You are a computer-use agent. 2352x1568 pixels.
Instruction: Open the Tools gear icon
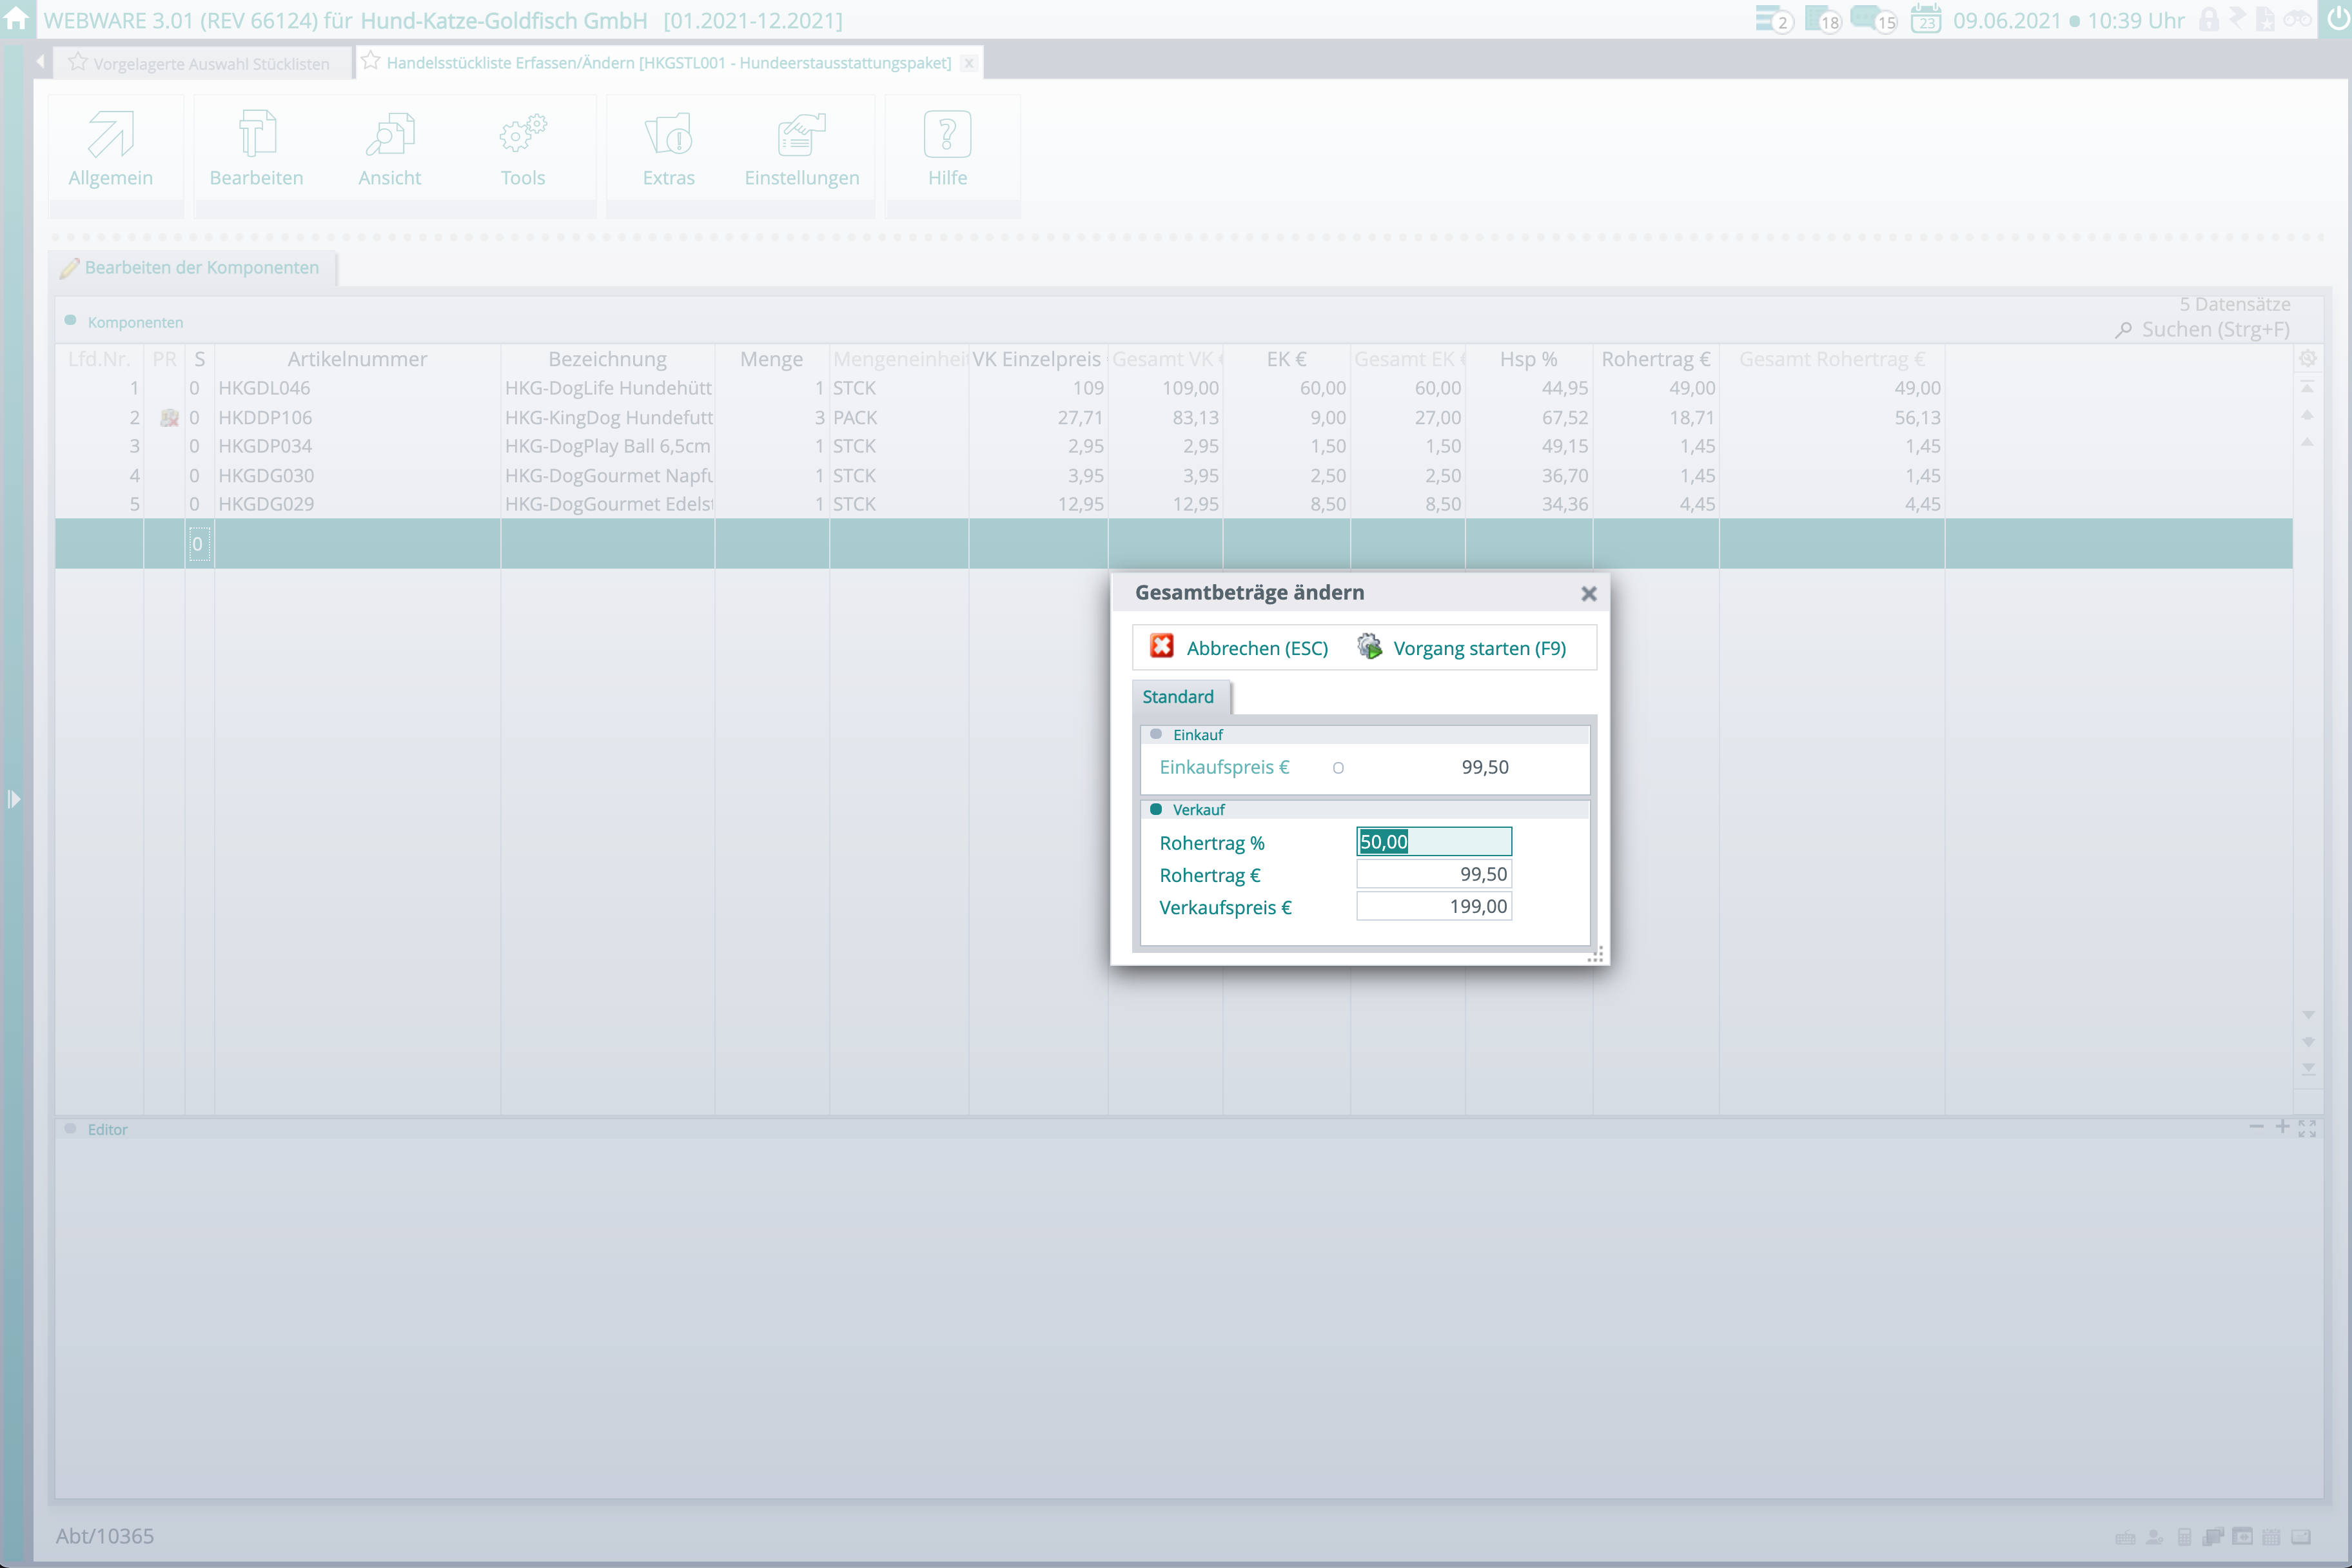(523, 134)
